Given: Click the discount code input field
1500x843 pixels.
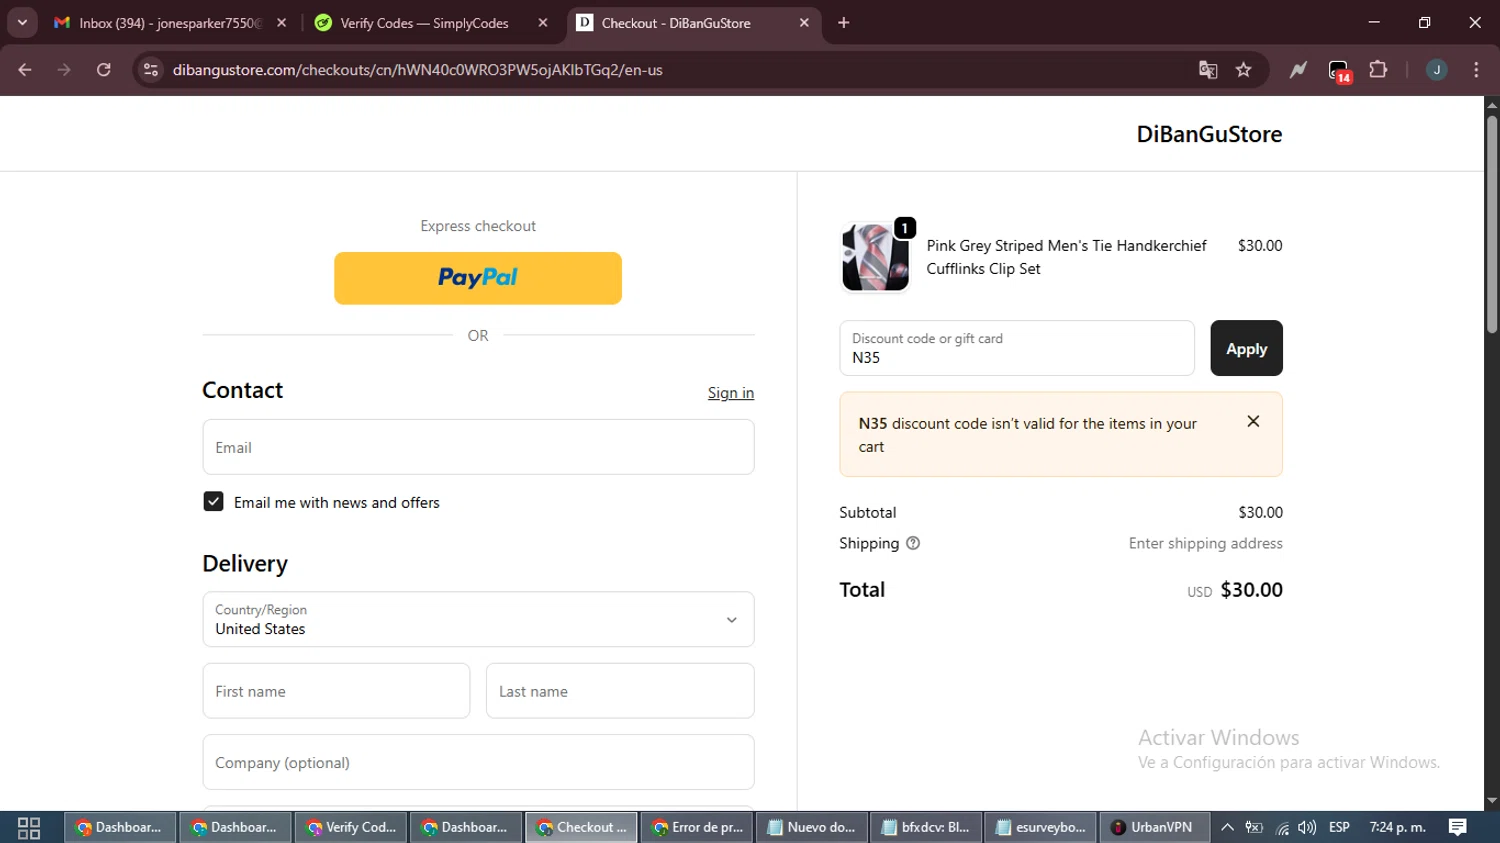Looking at the screenshot, I should coord(1017,348).
